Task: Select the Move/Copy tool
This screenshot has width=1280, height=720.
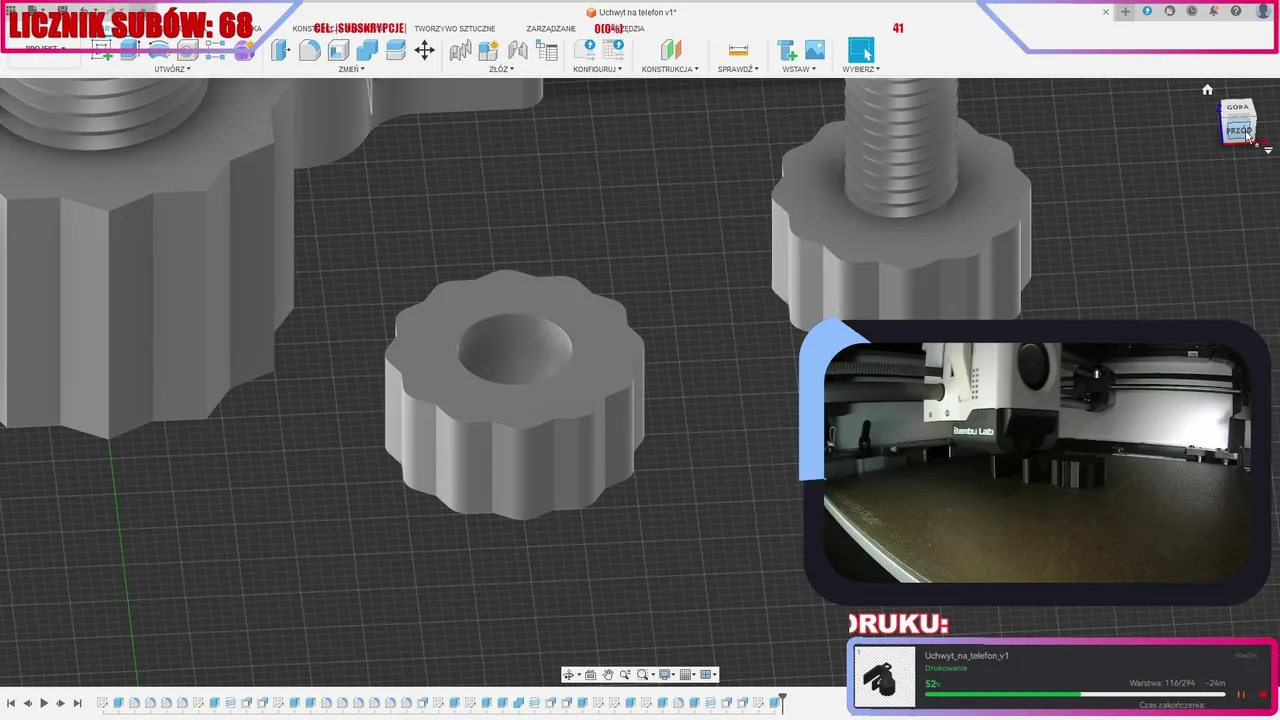Action: 424,50
